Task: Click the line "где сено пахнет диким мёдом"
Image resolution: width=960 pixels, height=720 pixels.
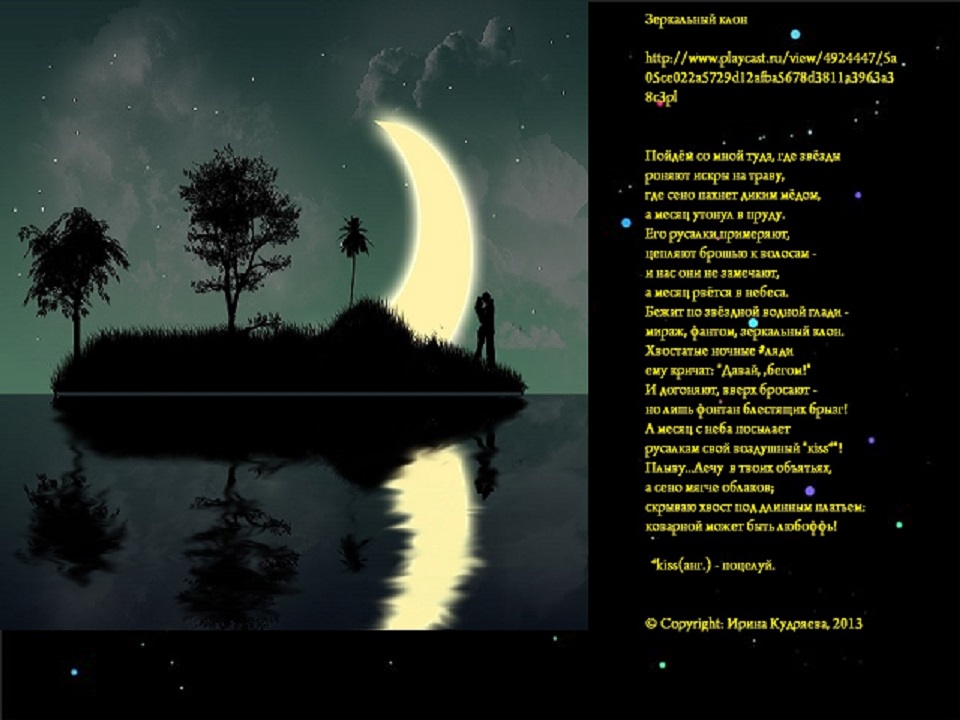Action: [x=732, y=195]
